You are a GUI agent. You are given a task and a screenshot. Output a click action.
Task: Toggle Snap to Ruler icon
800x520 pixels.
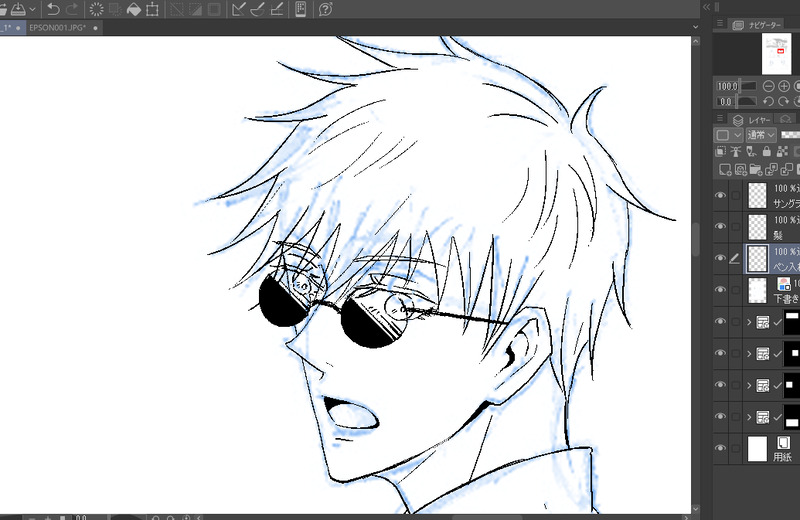point(238,9)
